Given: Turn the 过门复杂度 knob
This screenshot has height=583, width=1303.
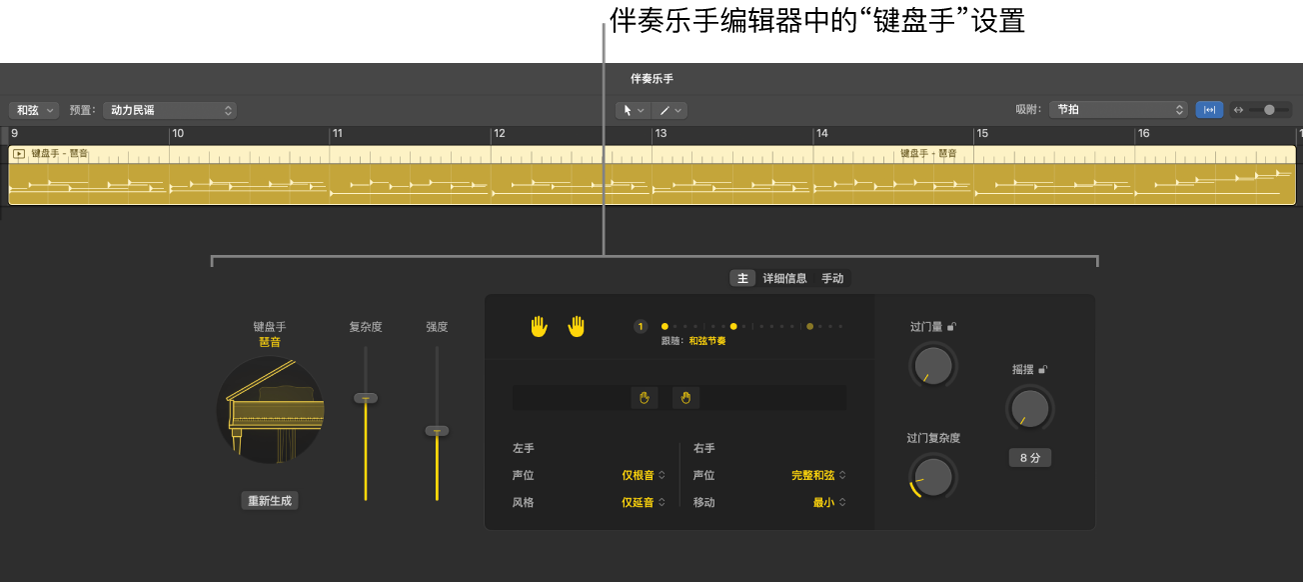Looking at the screenshot, I should [931, 477].
